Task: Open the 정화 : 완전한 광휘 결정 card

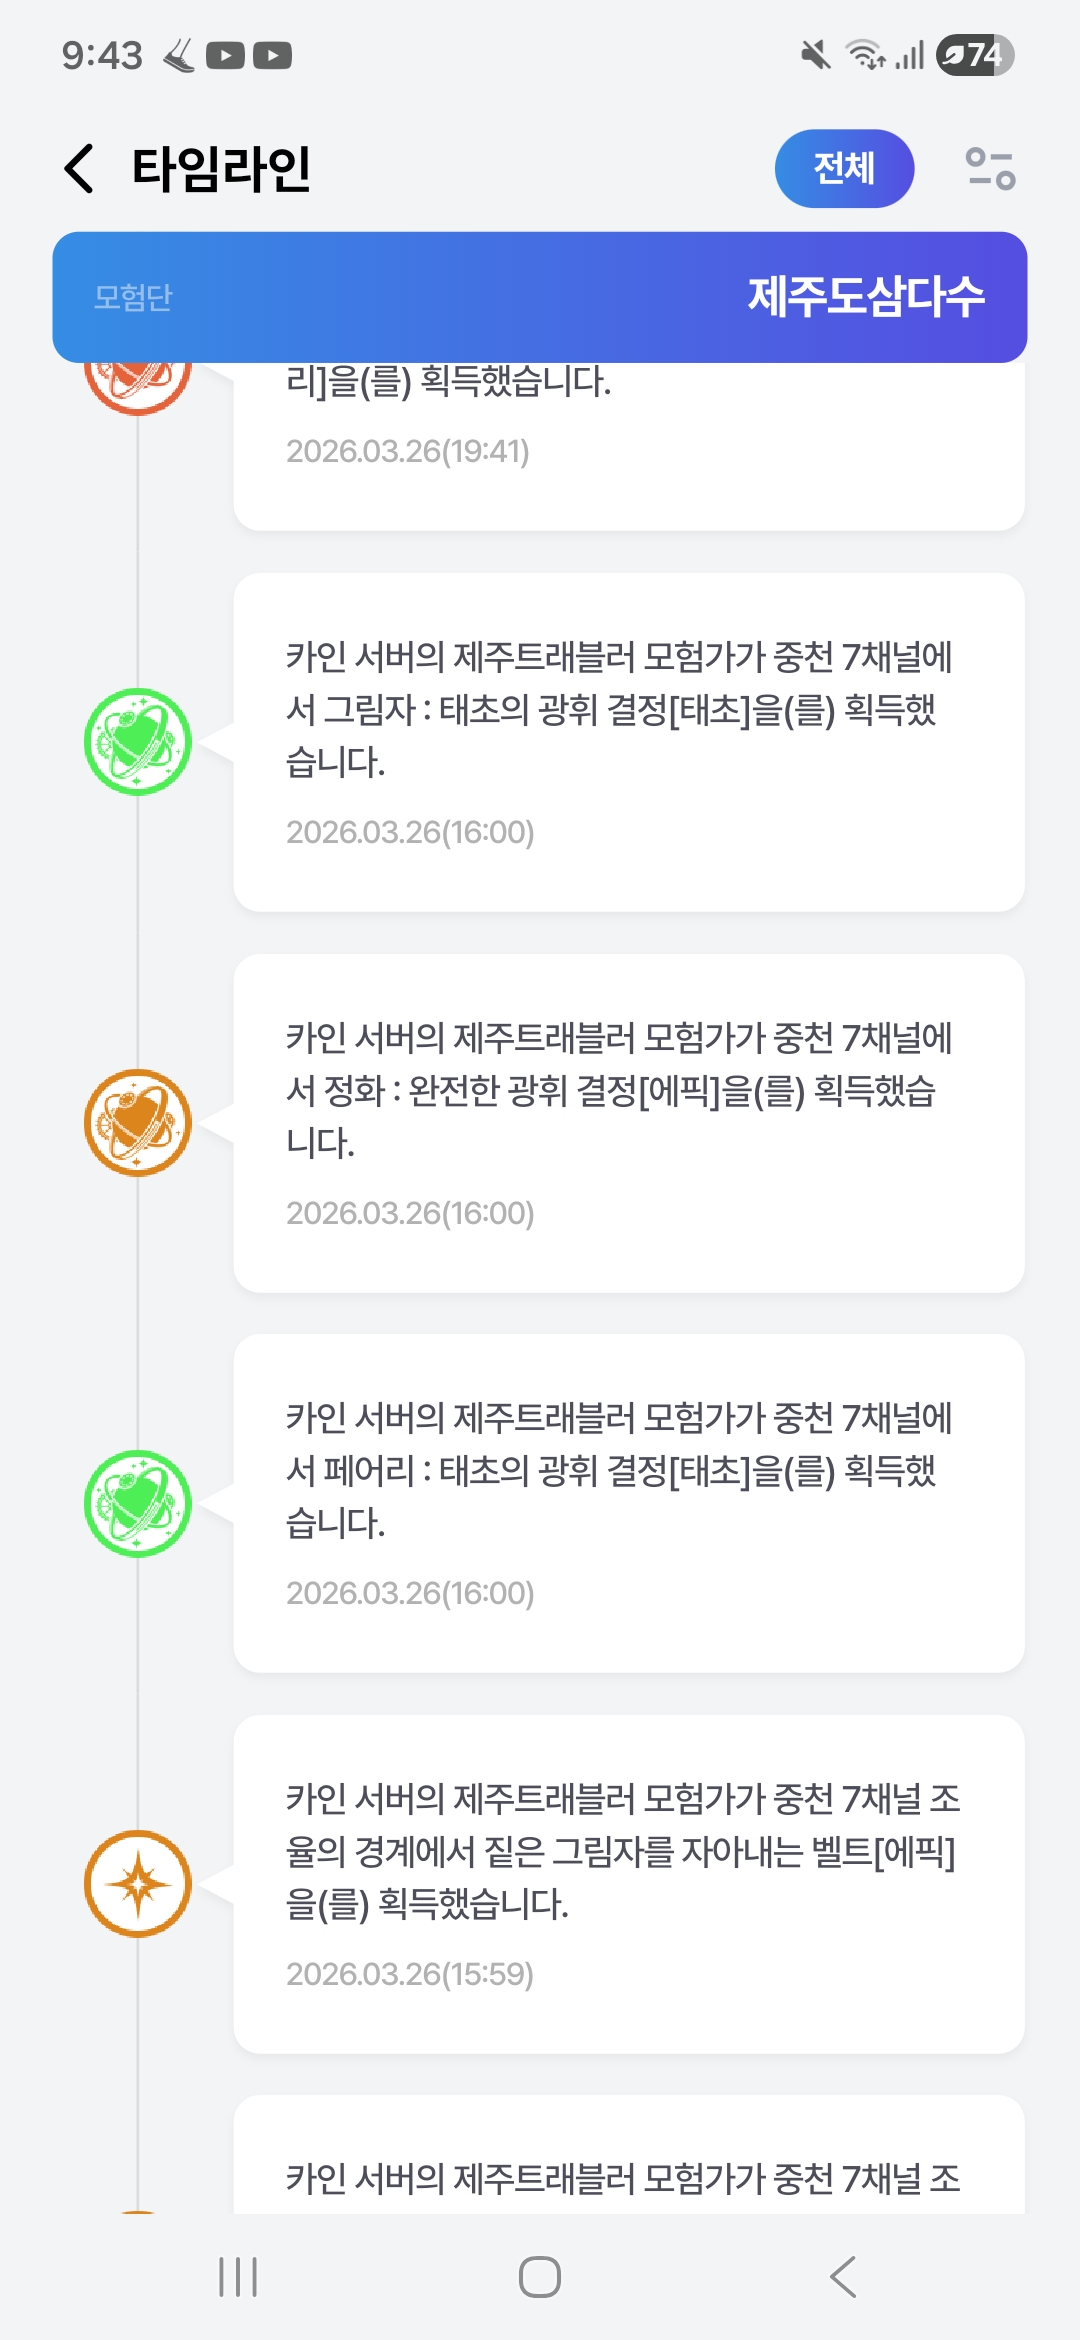Action: 628,1123
